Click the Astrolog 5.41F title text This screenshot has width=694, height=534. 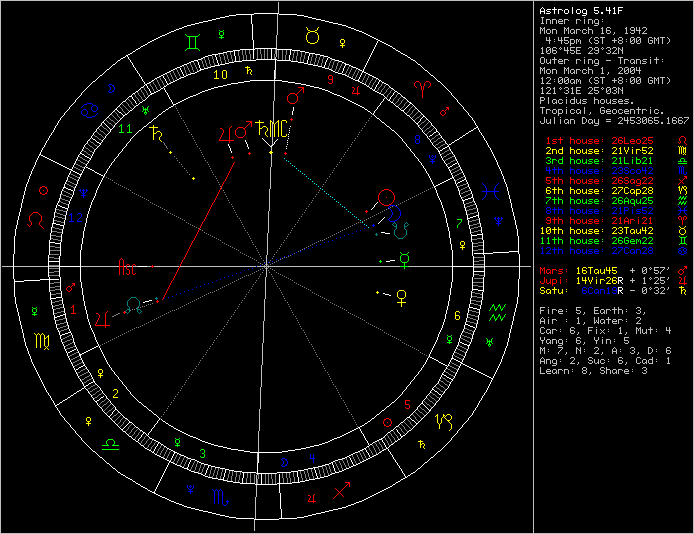click(x=580, y=9)
